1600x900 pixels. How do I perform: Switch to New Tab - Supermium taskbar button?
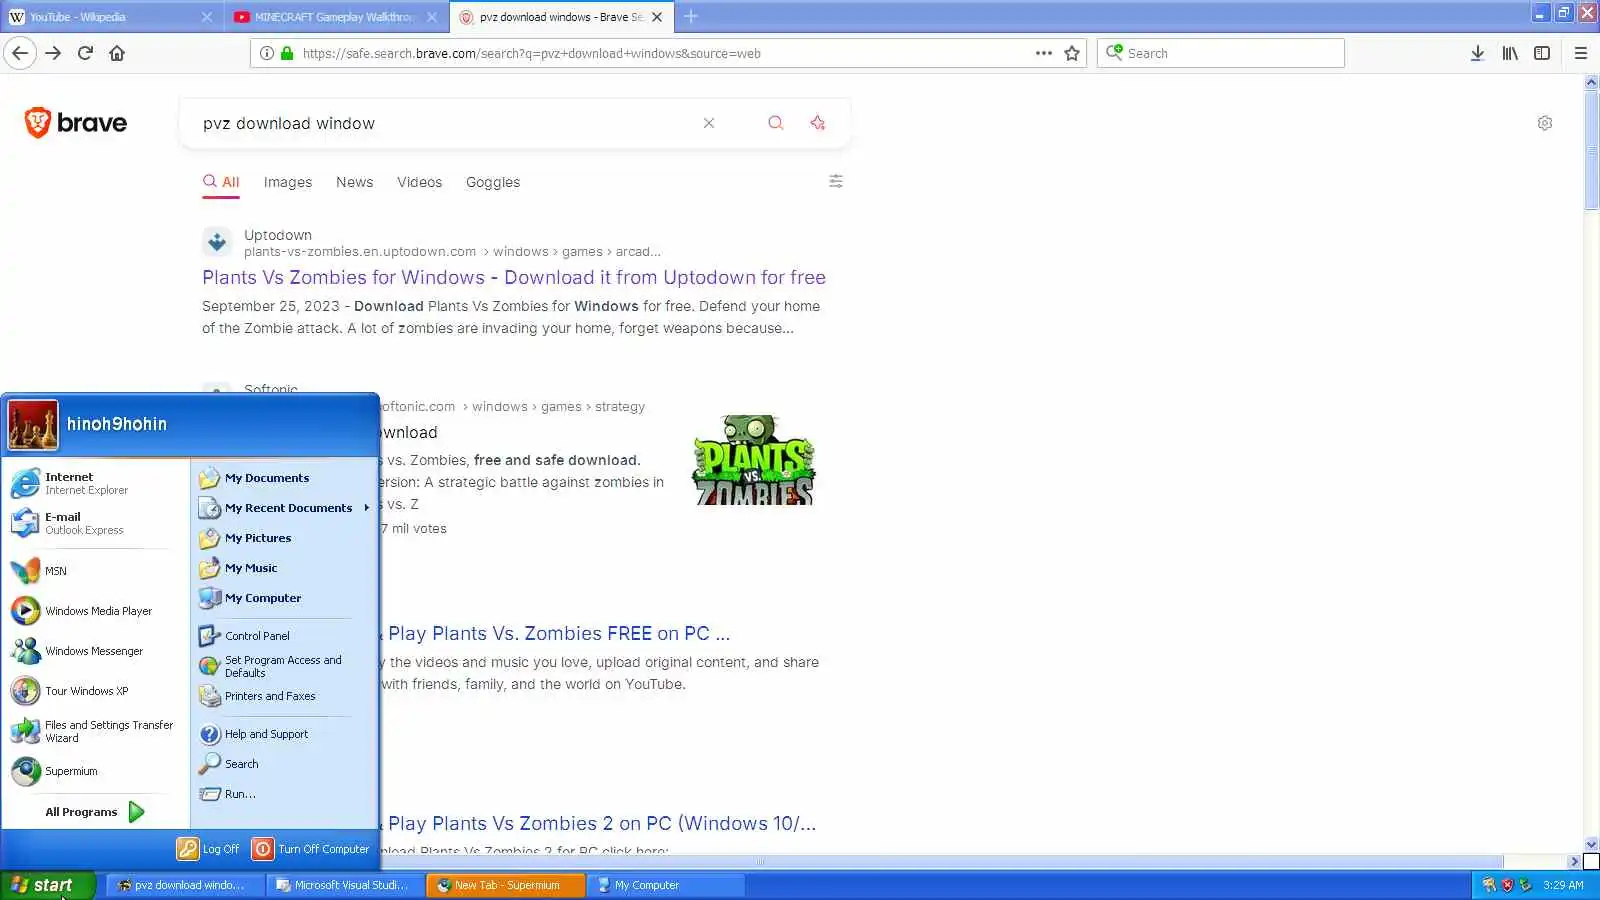coord(505,885)
